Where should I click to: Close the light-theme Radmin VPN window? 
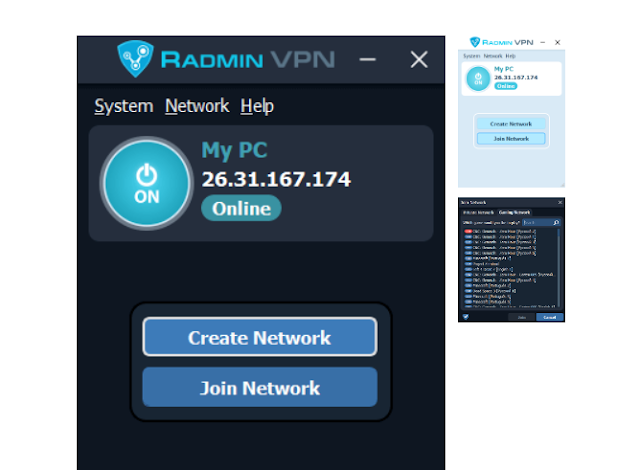click(558, 42)
